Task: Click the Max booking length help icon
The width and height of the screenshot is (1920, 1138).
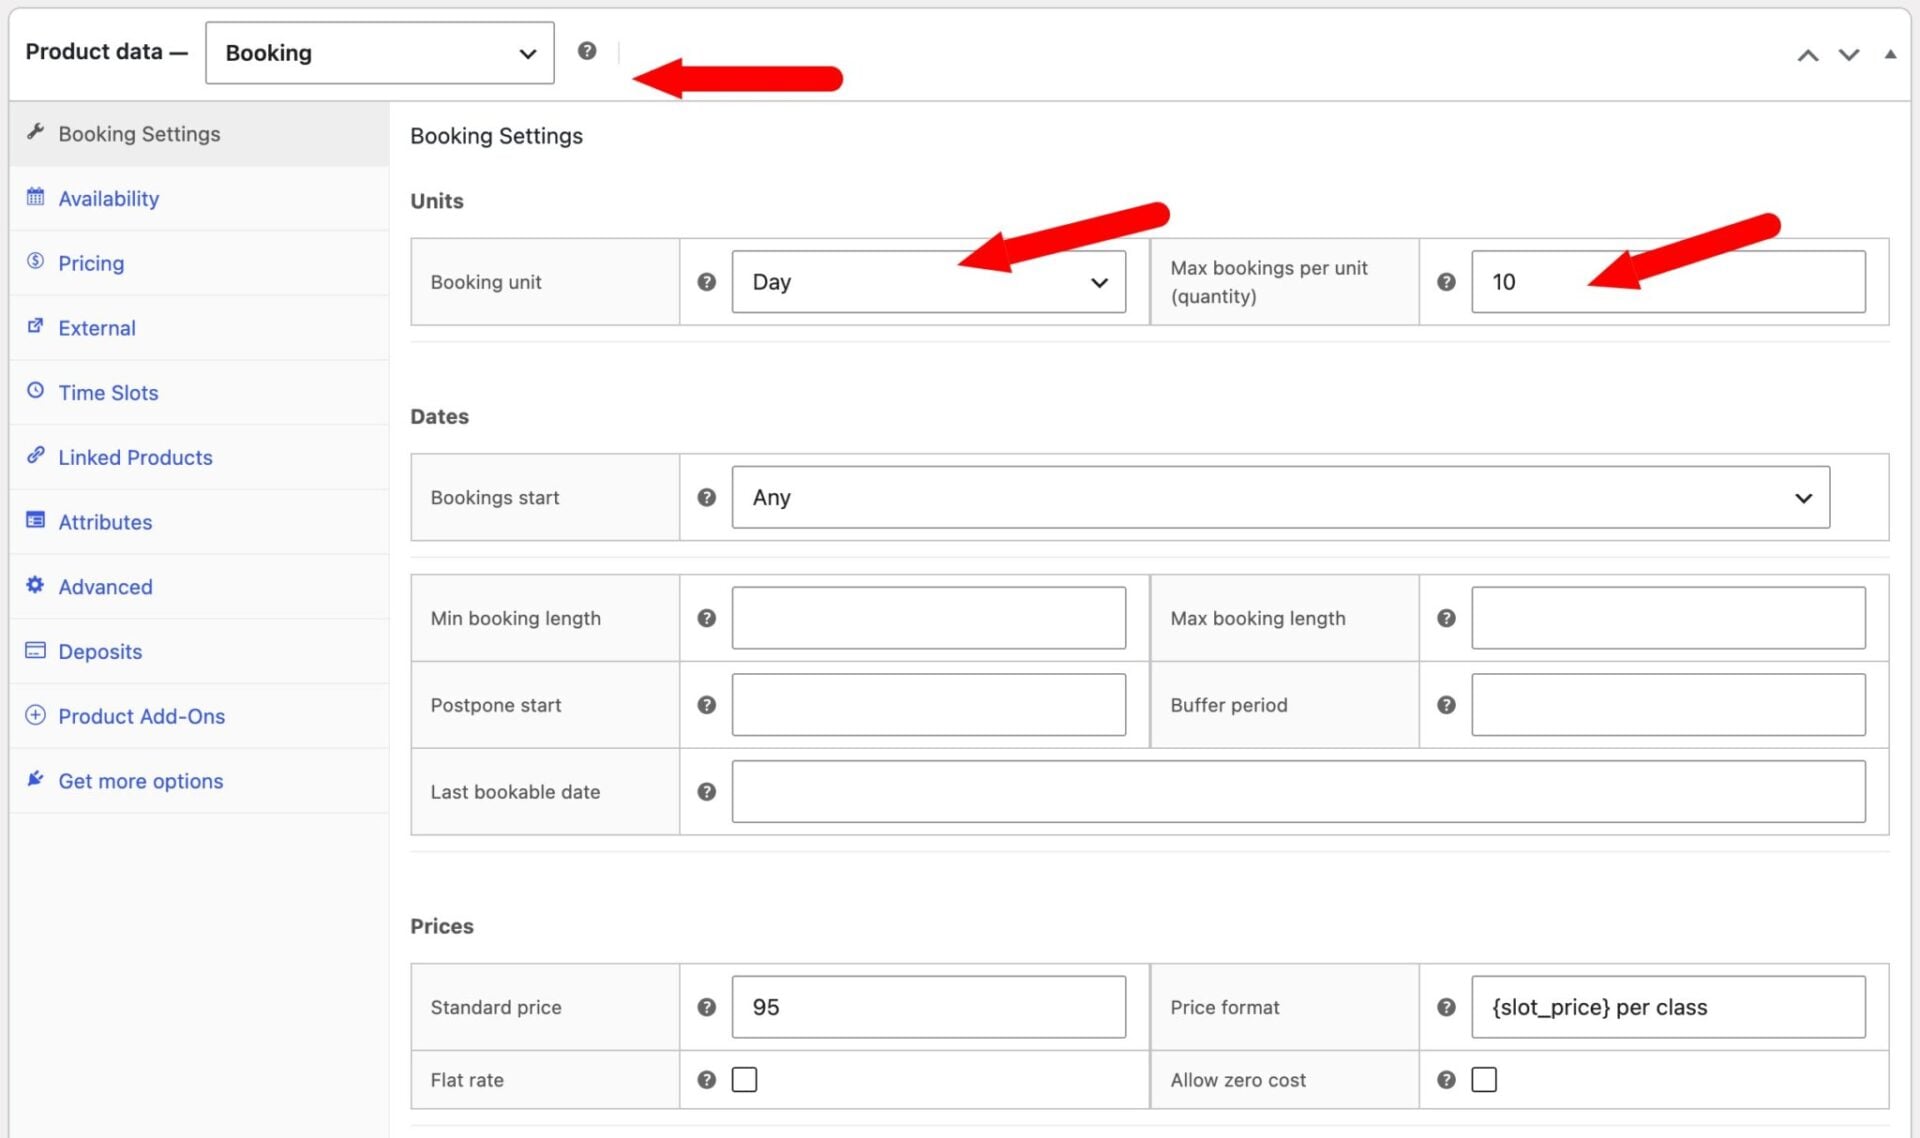Action: tap(1446, 618)
